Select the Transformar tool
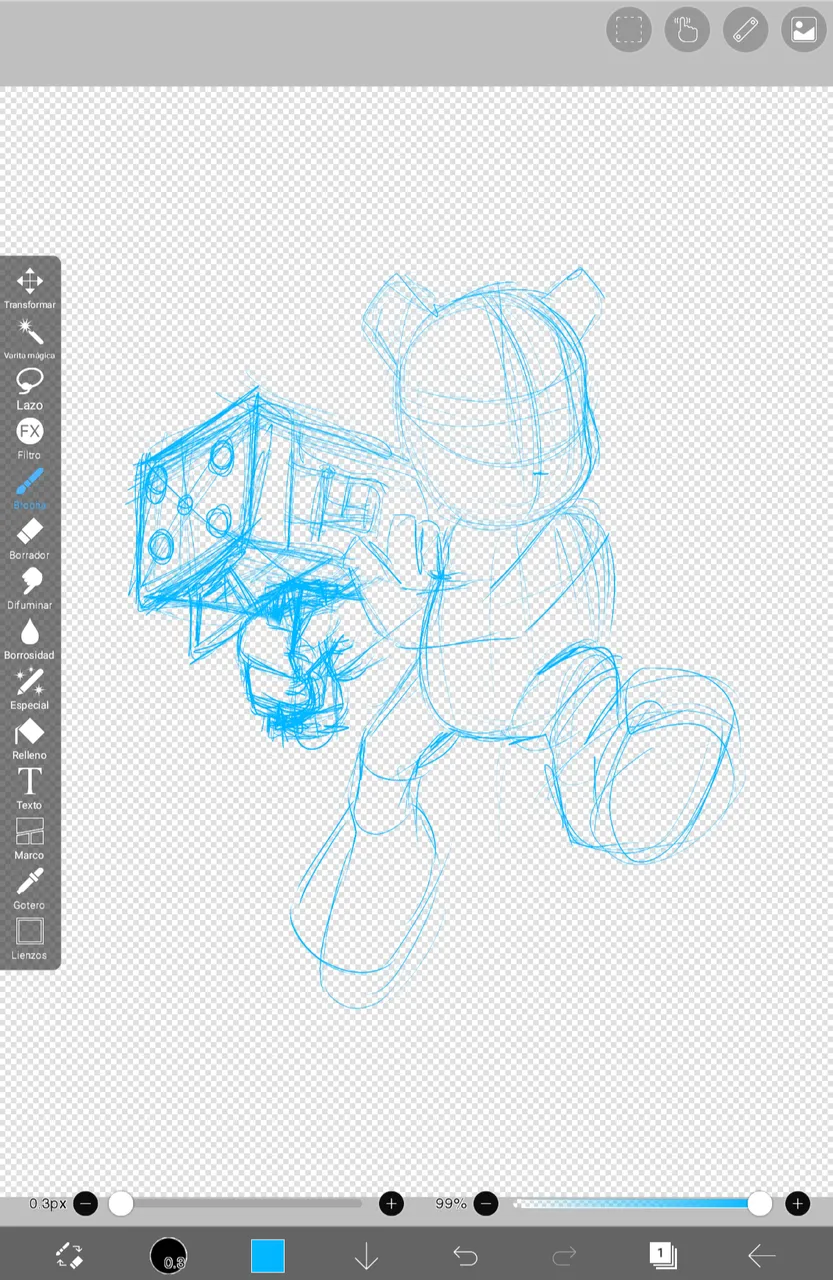The height and width of the screenshot is (1280, 833). tap(30, 288)
